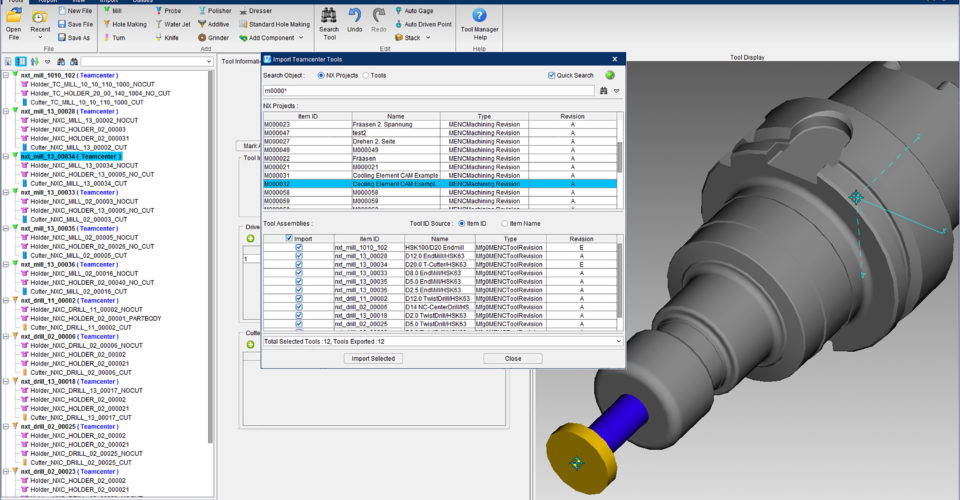Open the tree search combo box dropdown
This screenshot has height=500, width=960.
(x=208, y=62)
